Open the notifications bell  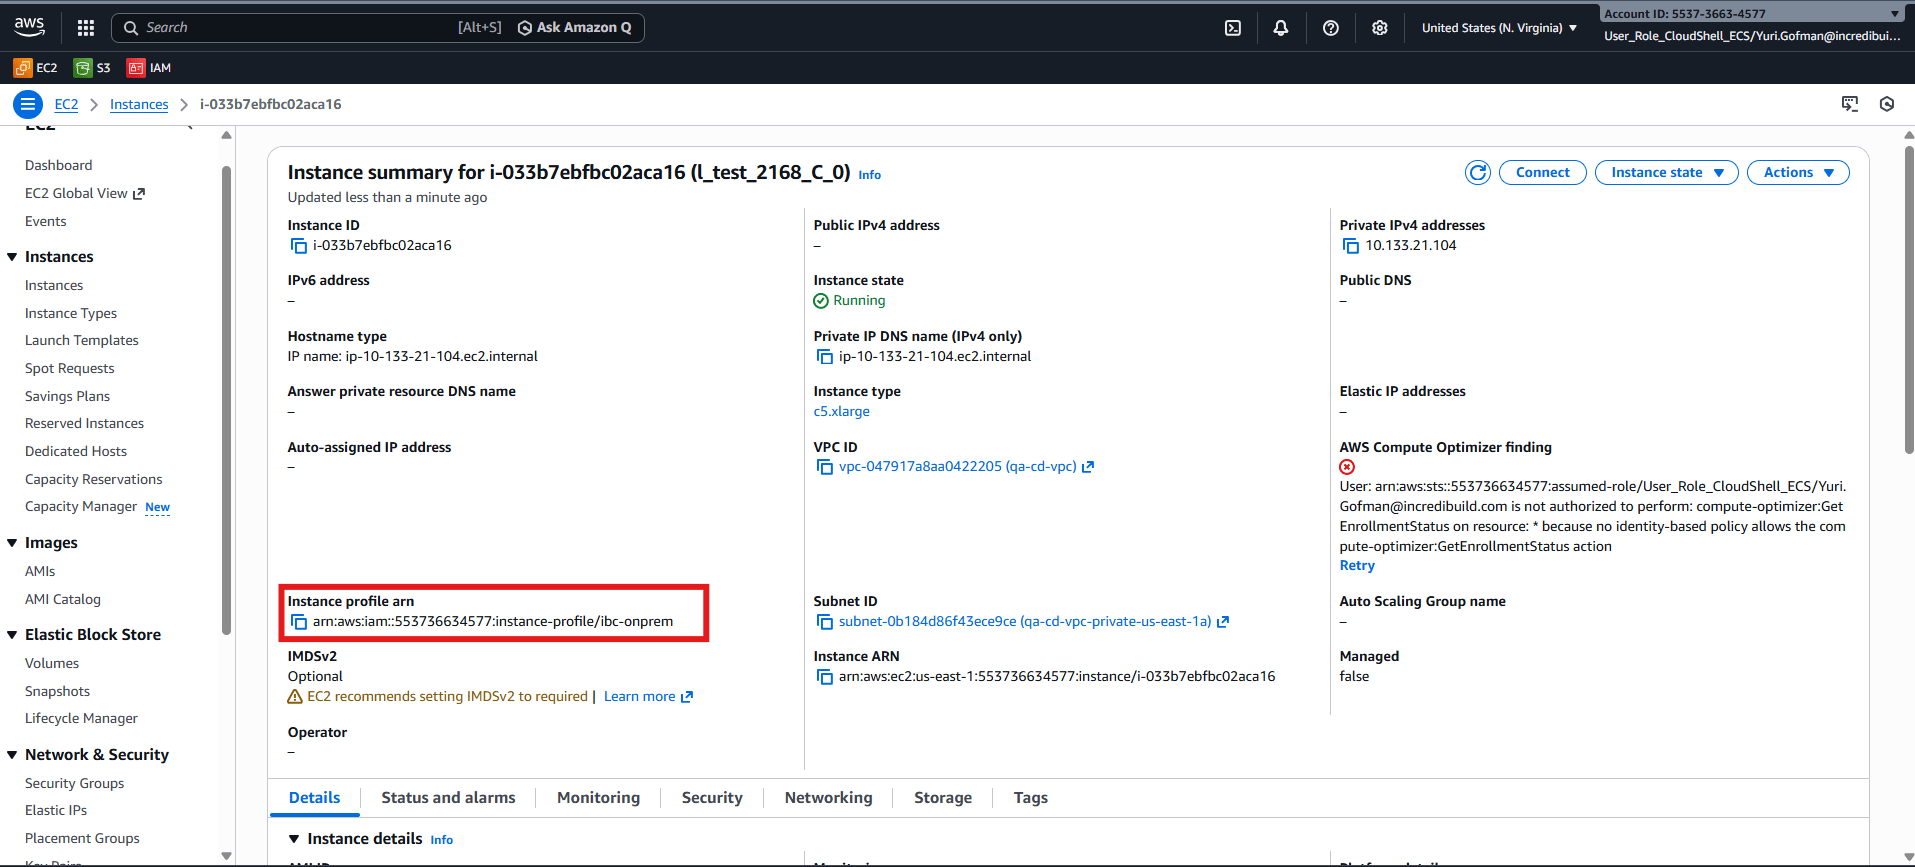1281,28
